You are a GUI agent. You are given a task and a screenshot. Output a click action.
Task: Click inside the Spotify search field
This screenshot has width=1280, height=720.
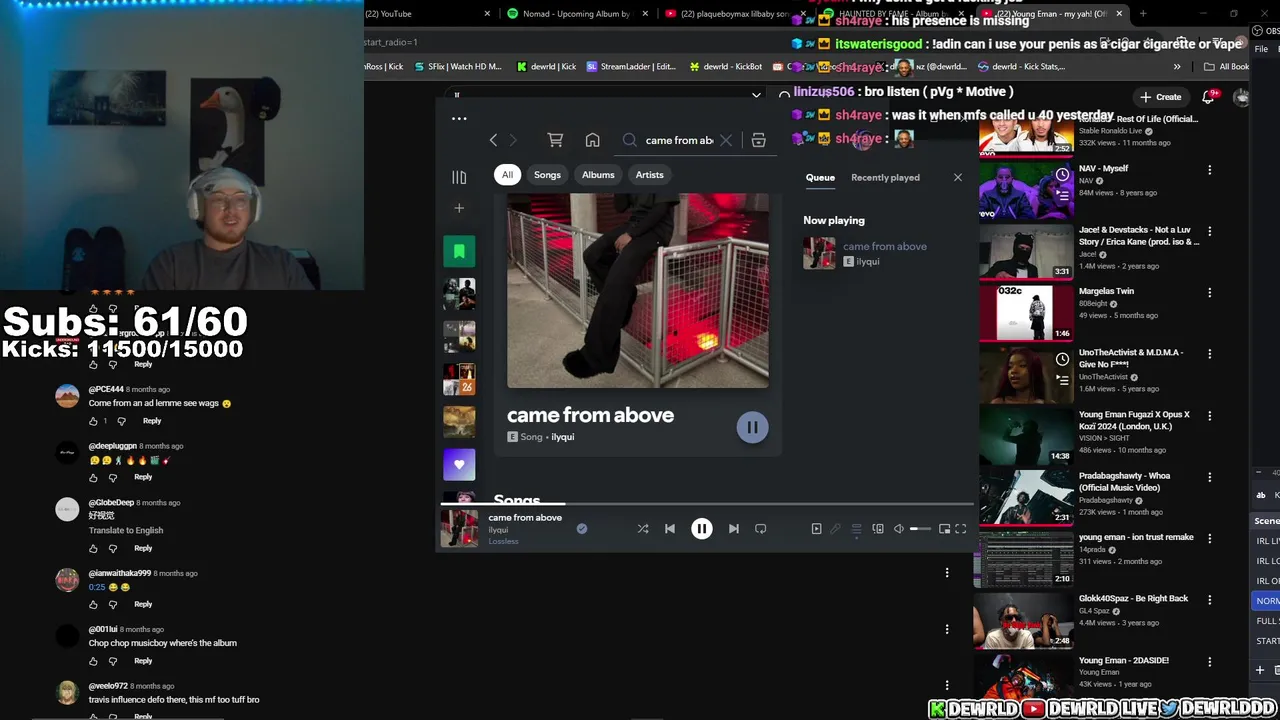(679, 141)
